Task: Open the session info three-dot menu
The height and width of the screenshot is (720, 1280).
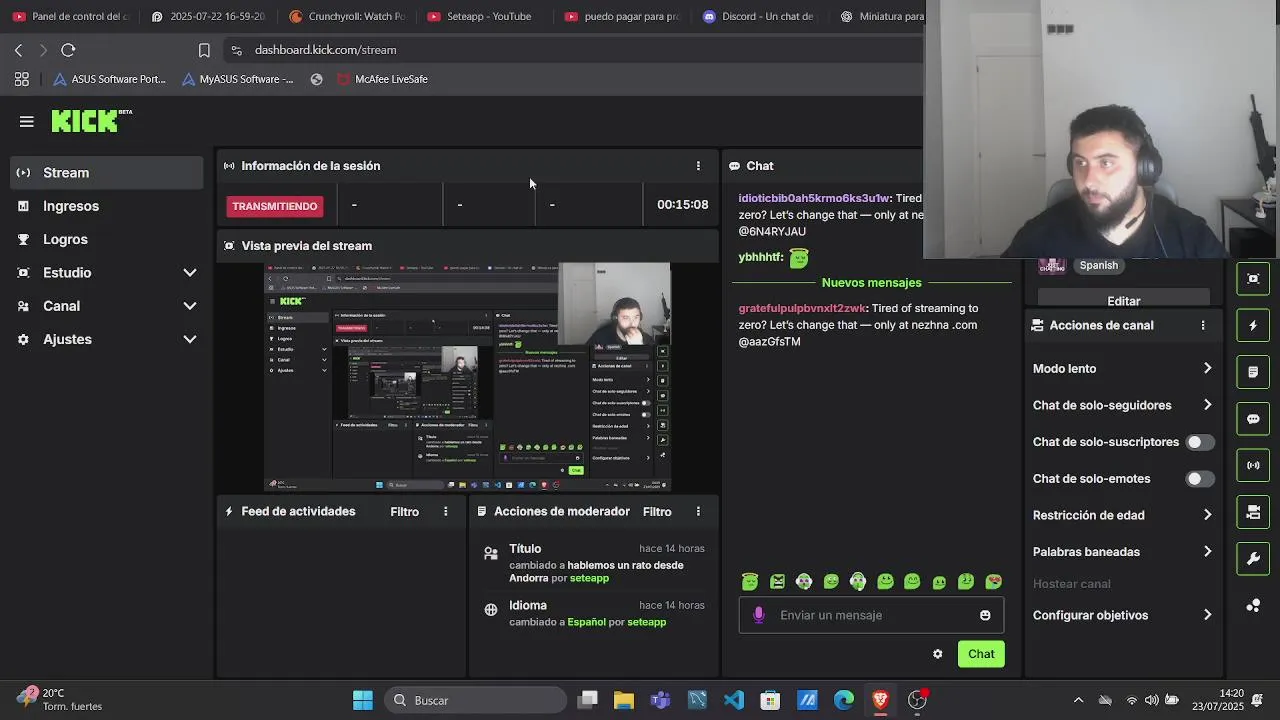Action: 698,166
